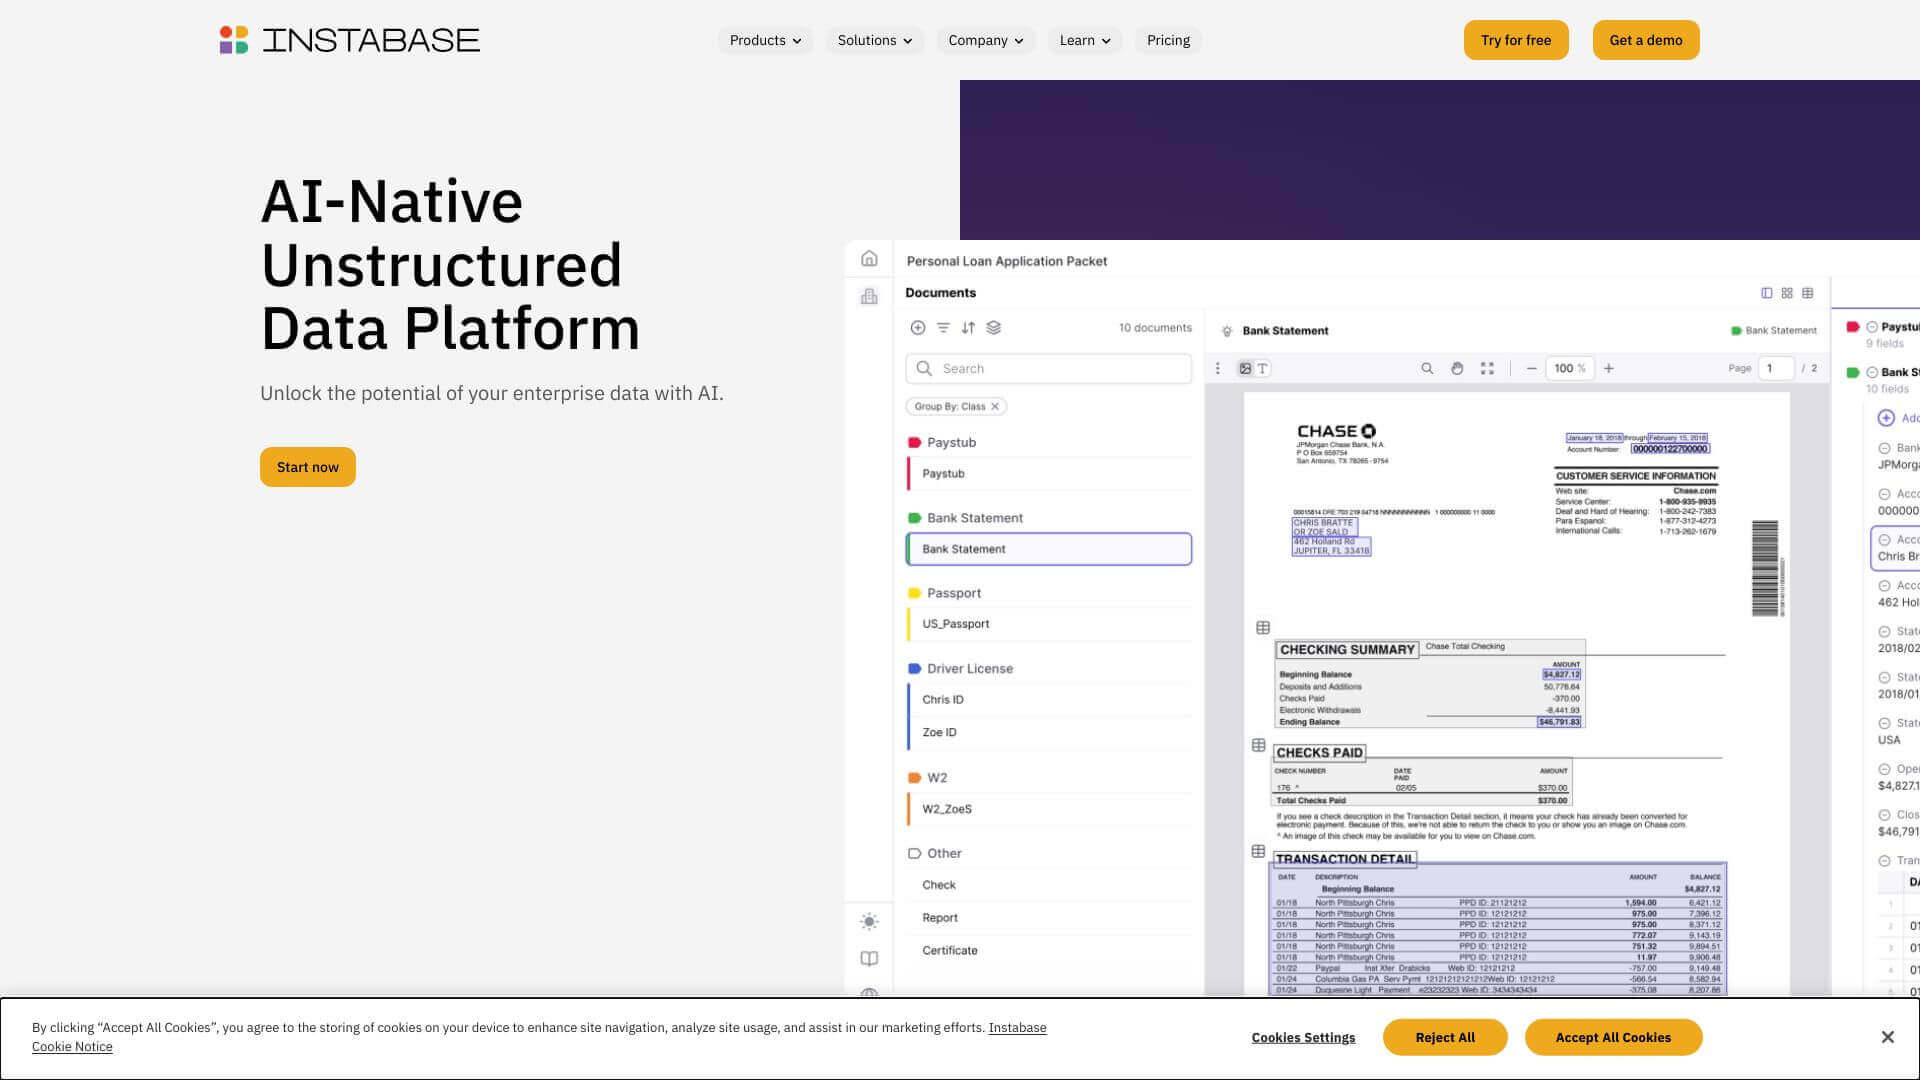Screen dimensions: 1920x1080
Task: Open the Solutions dropdown menu
Action: tap(874, 41)
